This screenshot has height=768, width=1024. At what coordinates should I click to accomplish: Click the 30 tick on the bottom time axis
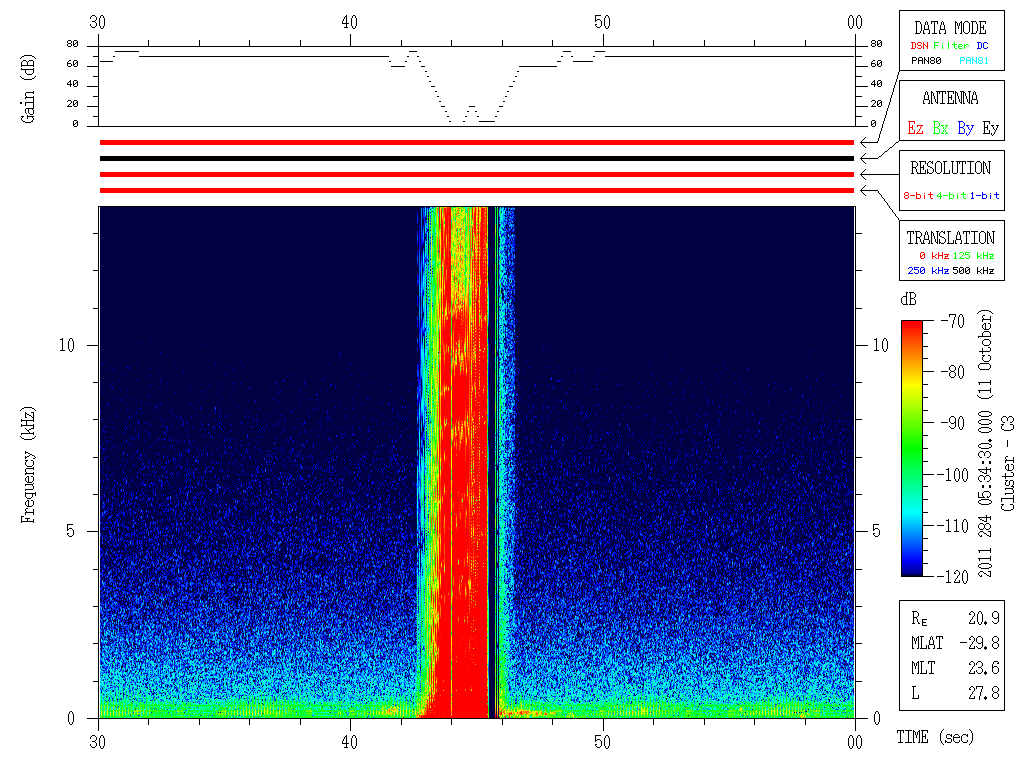coord(98,743)
